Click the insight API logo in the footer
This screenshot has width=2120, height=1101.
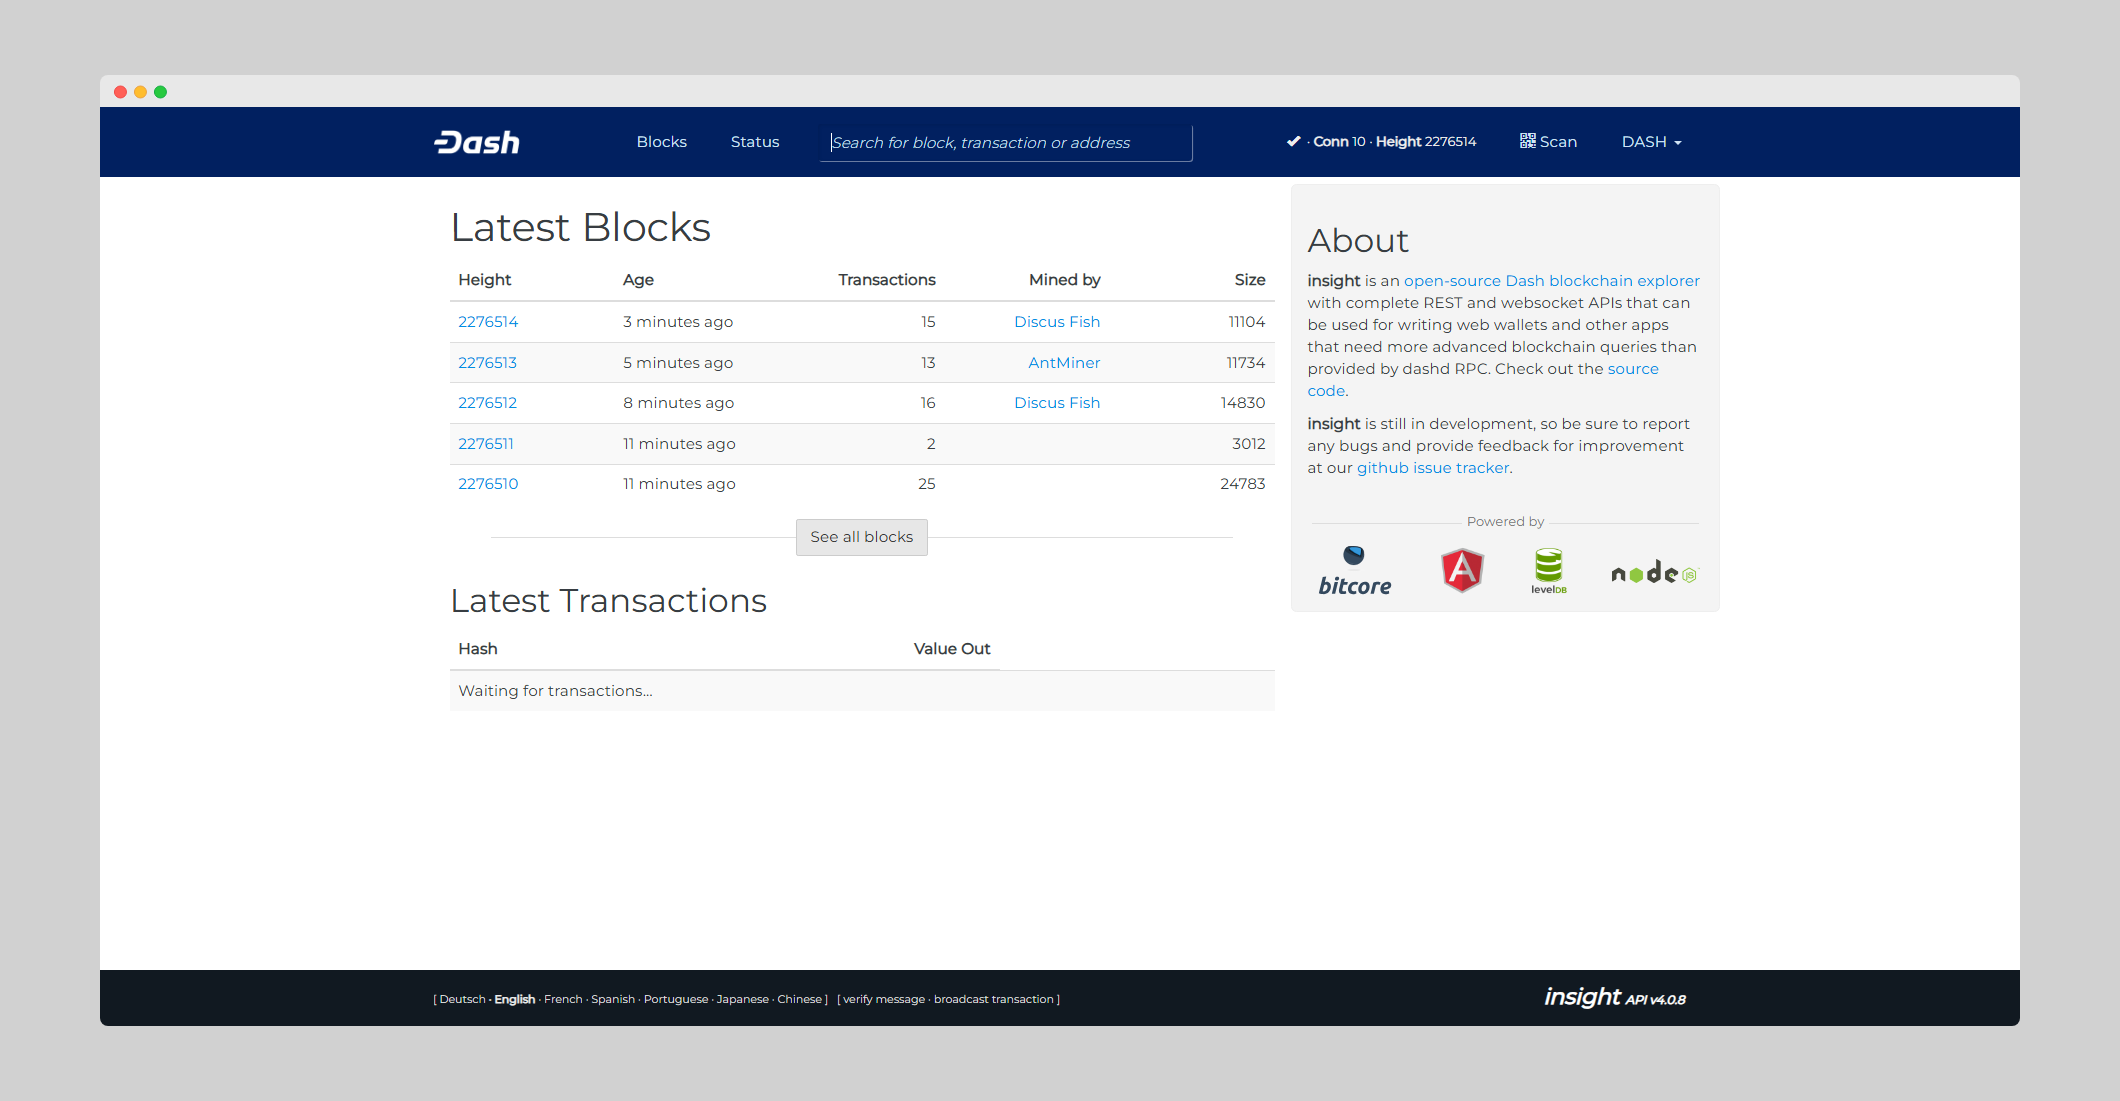click(1613, 997)
